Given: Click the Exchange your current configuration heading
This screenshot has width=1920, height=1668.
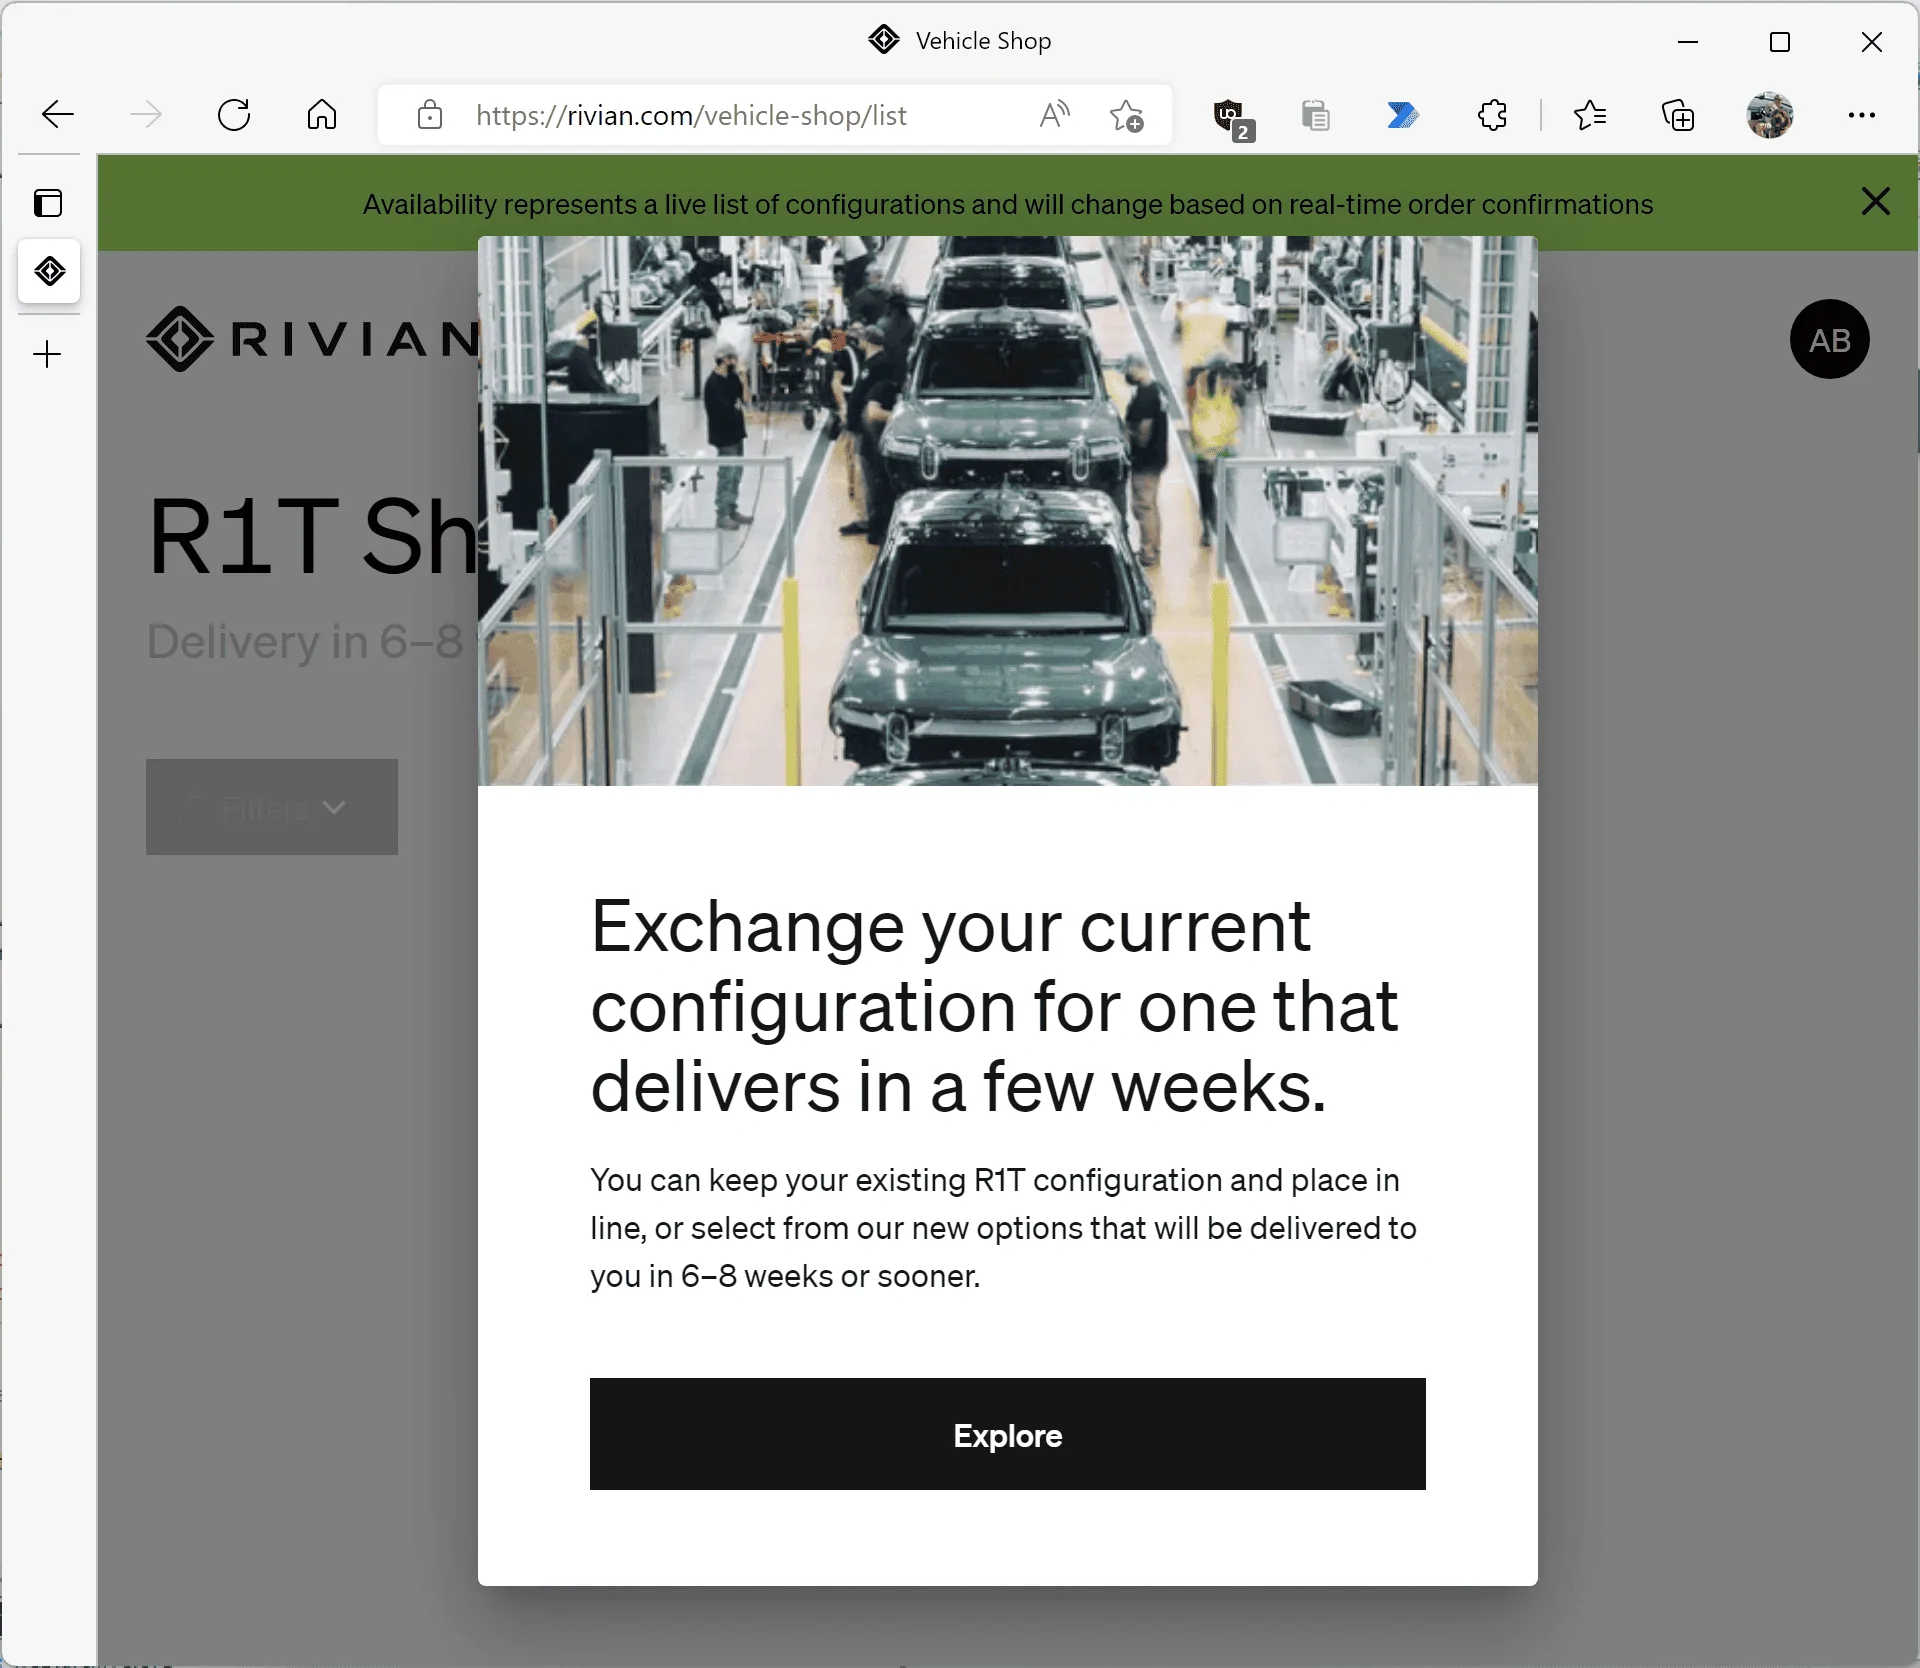Looking at the screenshot, I should point(994,1006).
